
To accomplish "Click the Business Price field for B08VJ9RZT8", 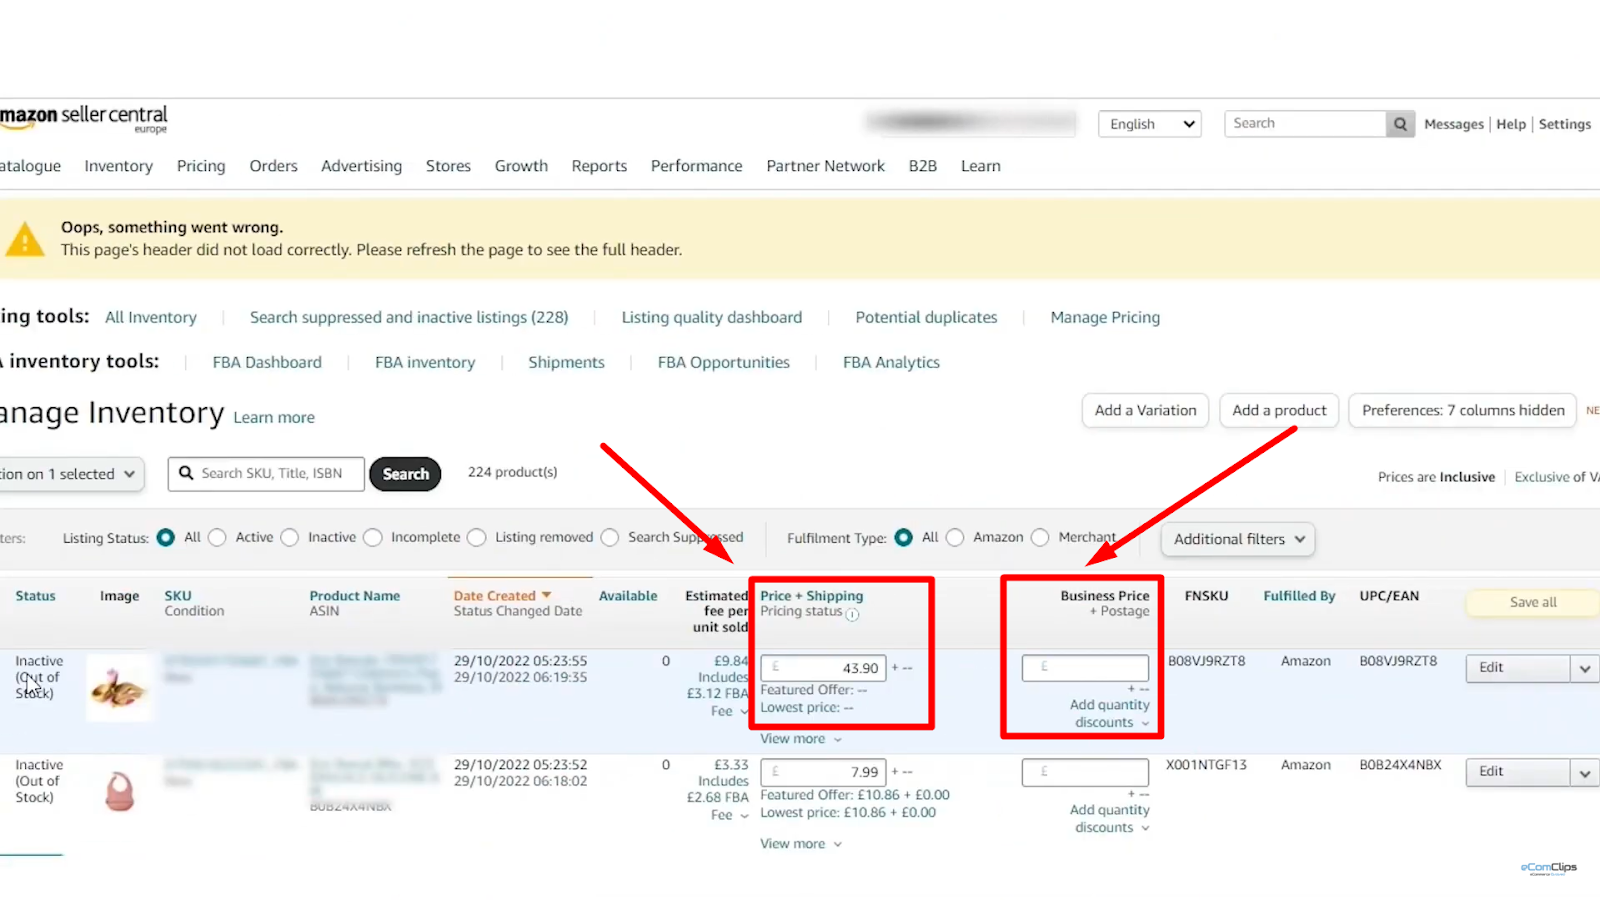I will 1085,668.
